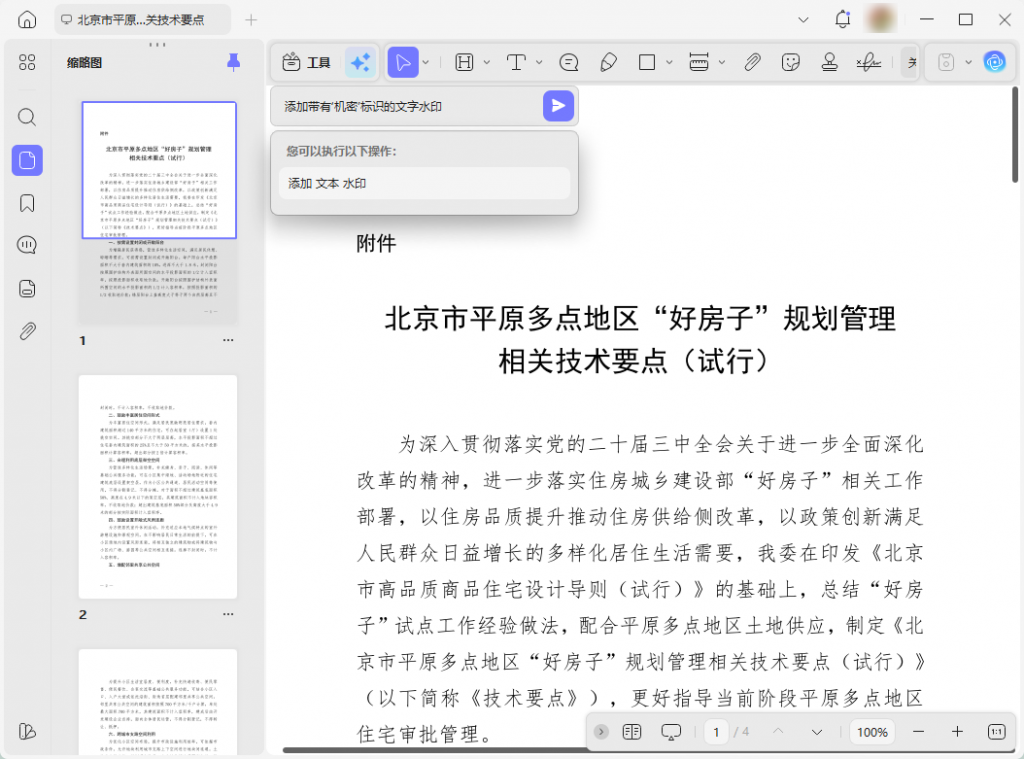
Task: Open the paperclip attachment tool
Action: click(x=752, y=62)
